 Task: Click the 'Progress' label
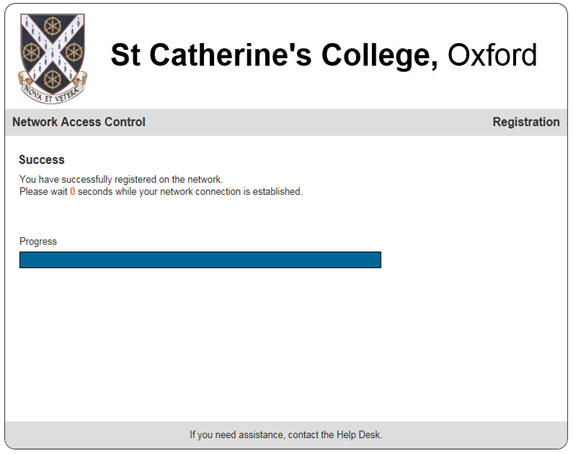click(38, 241)
